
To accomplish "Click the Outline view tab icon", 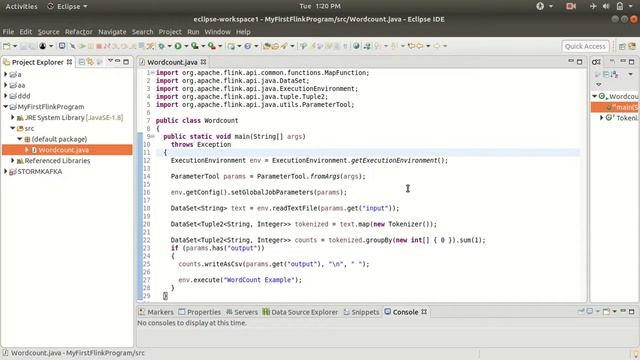I will 596,62.
